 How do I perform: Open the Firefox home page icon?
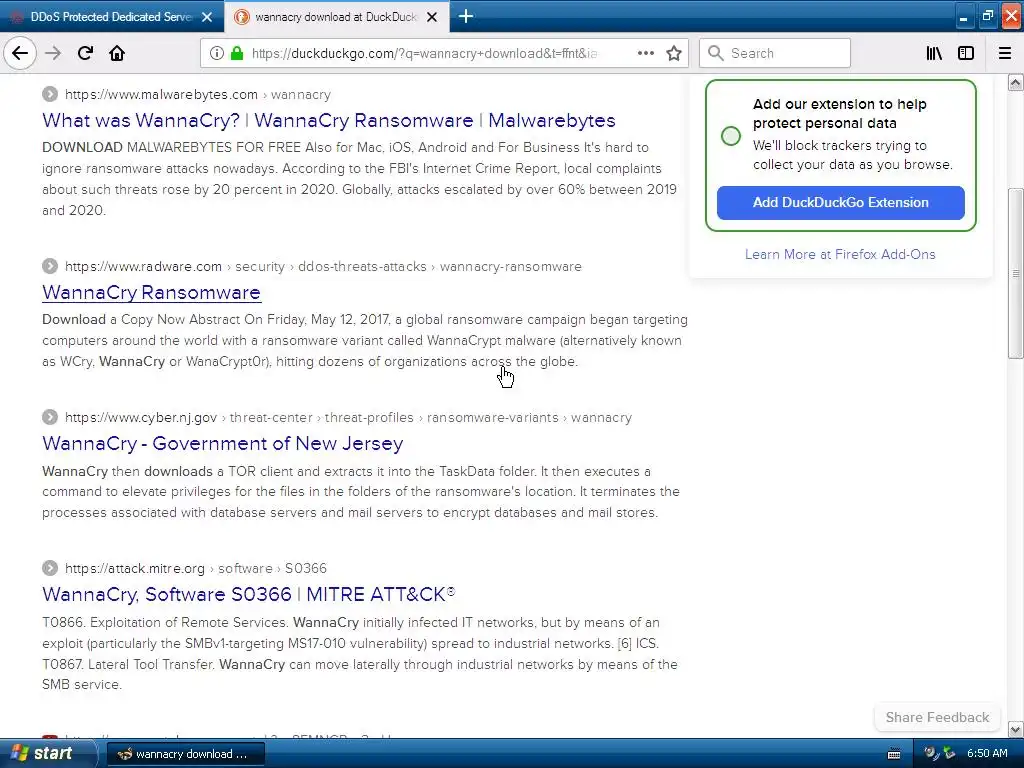(x=117, y=53)
